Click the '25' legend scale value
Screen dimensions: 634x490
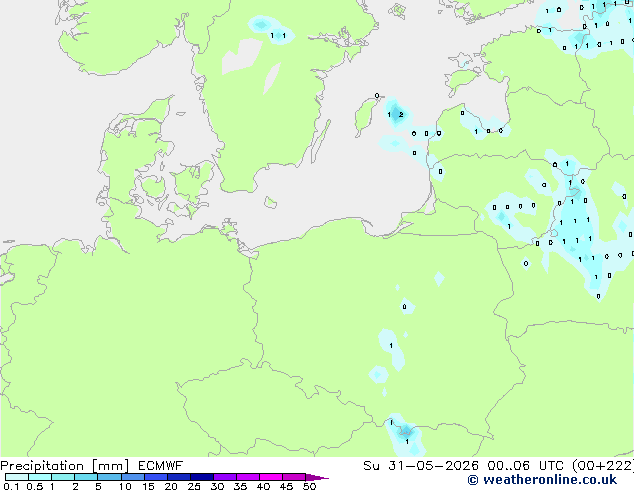point(194,486)
